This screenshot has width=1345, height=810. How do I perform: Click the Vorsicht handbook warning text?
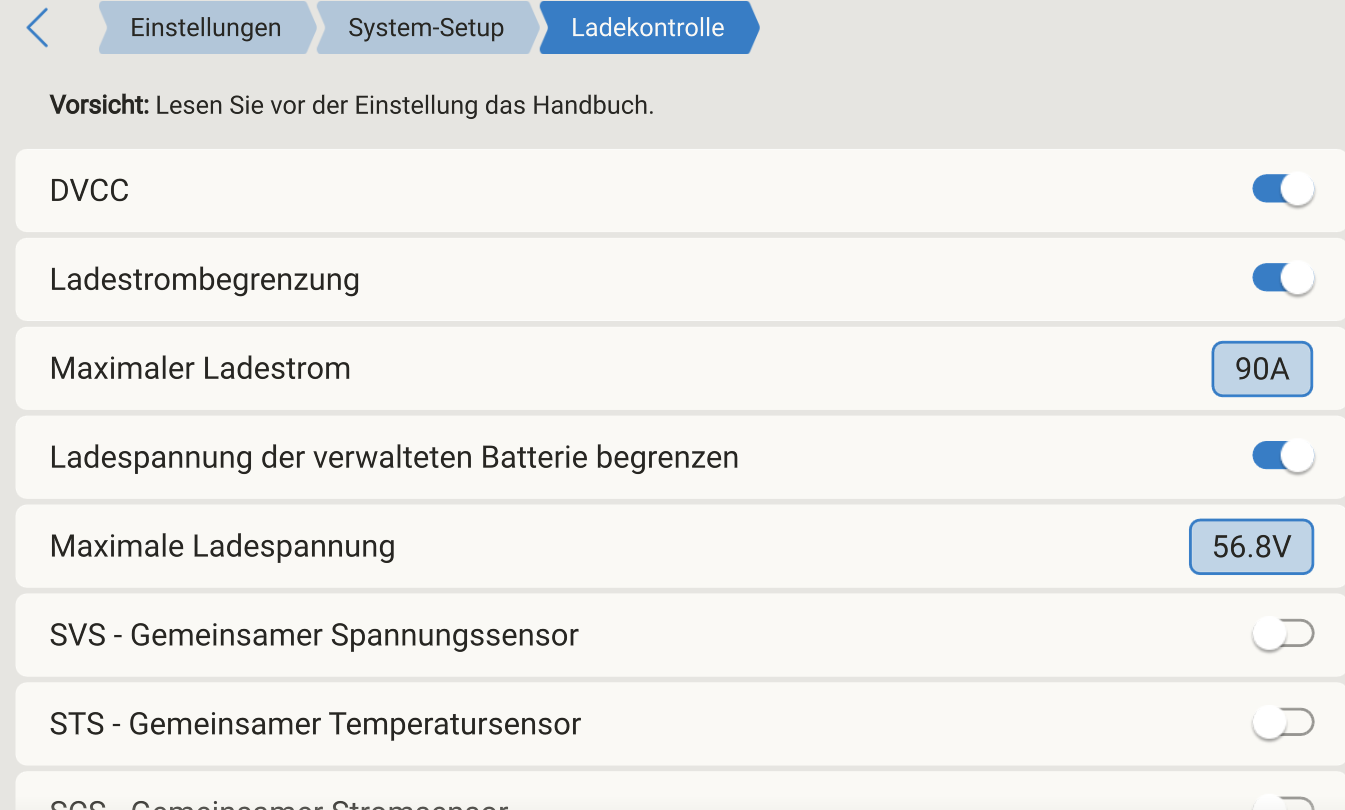tap(352, 105)
